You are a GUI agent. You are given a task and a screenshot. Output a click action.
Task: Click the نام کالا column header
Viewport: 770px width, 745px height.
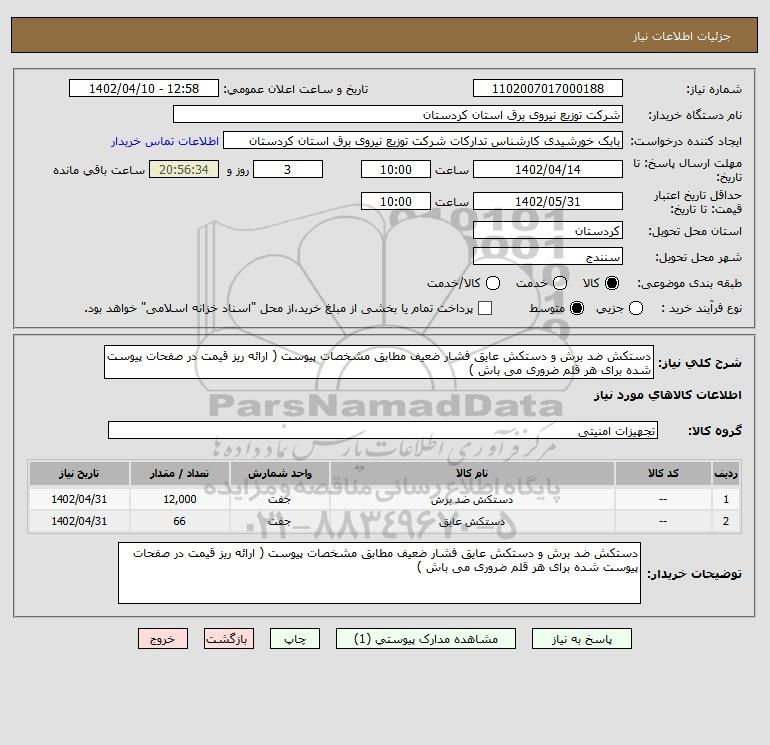tap(472, 473)
